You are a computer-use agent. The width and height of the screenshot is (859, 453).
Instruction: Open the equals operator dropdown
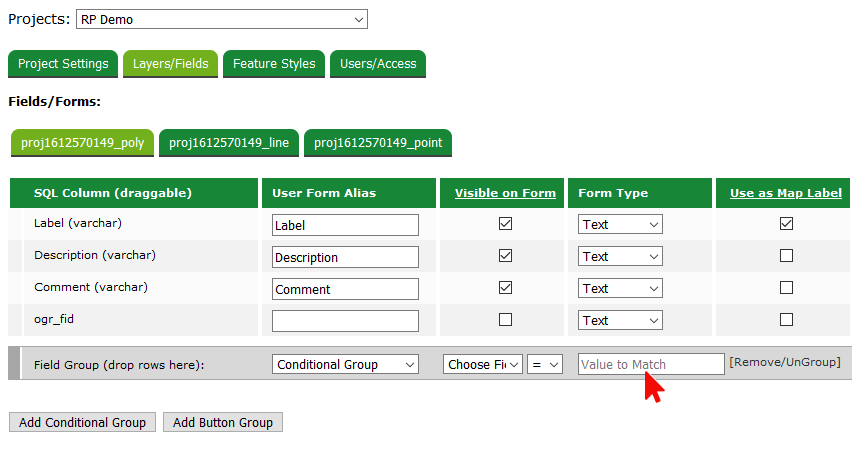tap(546, 365)
